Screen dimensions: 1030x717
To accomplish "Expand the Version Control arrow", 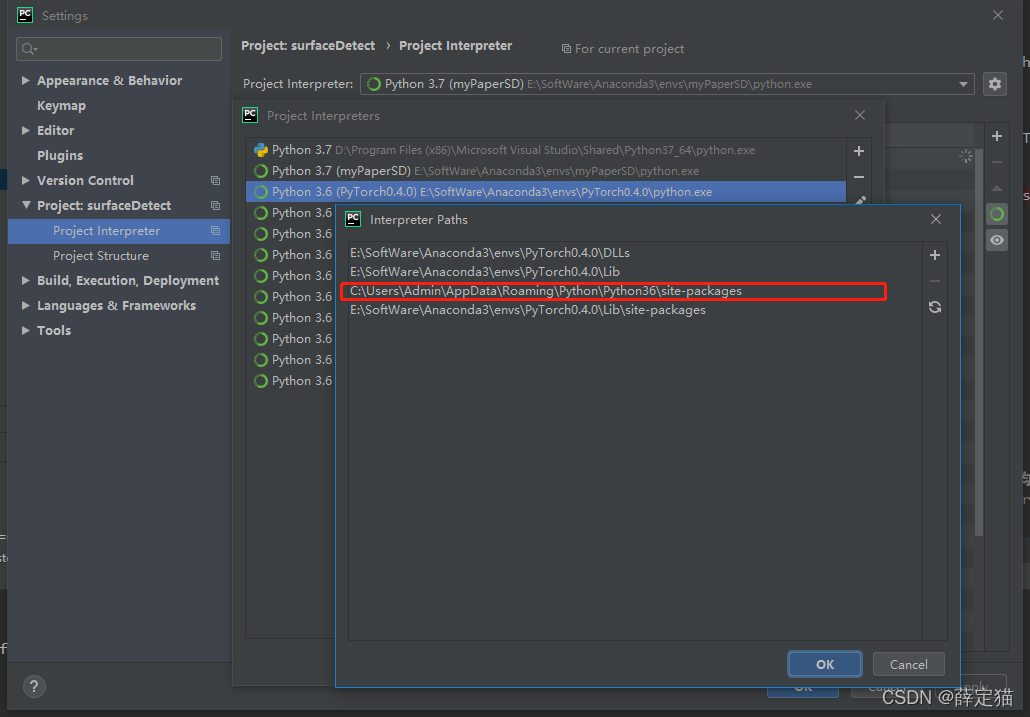I will [26, 180].
